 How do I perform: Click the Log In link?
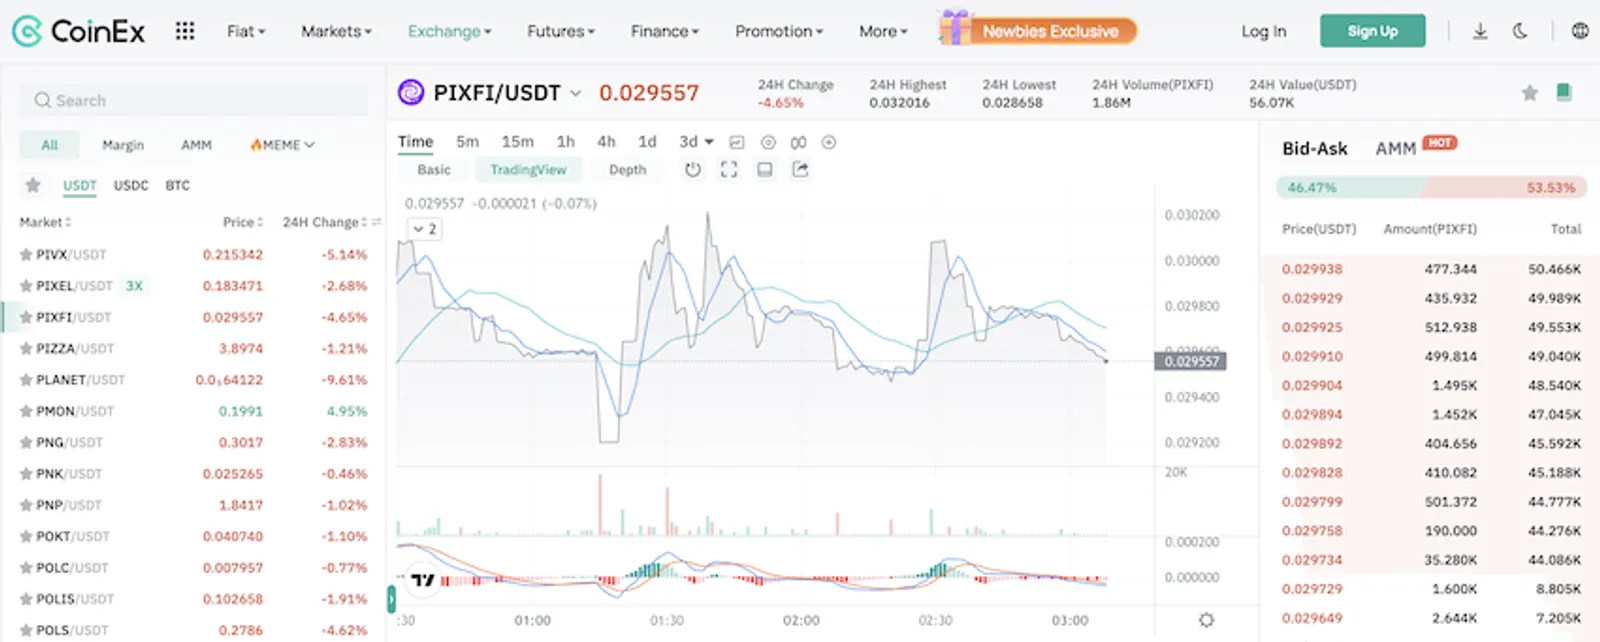coord(1264,31)
